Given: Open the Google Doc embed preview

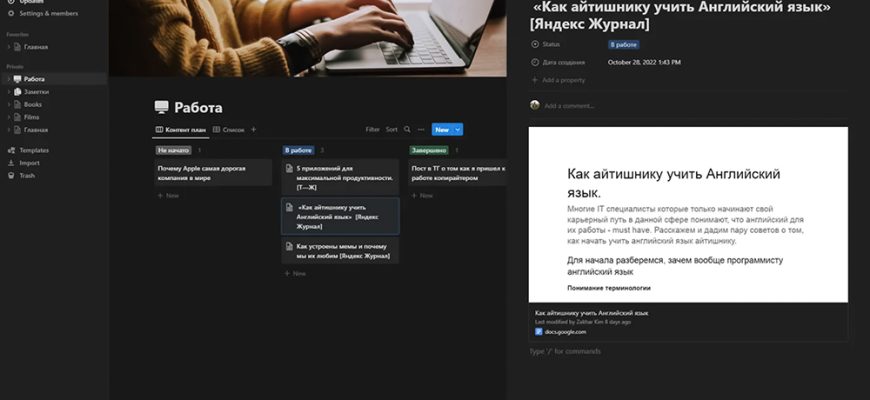Looking at the screenshot, I should coord(688,214).
